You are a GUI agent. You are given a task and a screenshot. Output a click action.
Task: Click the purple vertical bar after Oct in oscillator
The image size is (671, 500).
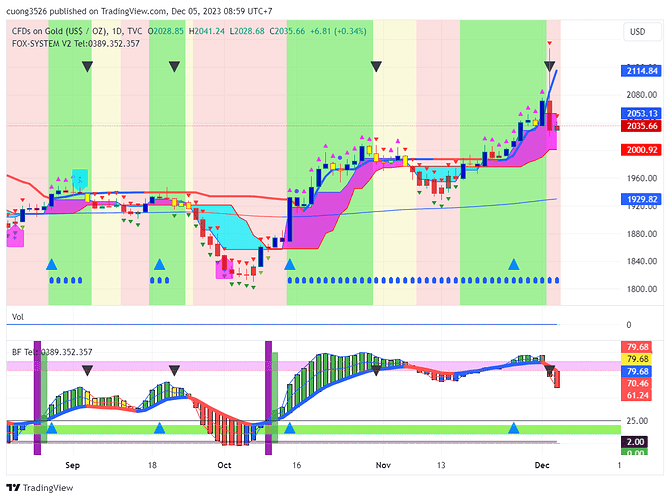point(268,398)
